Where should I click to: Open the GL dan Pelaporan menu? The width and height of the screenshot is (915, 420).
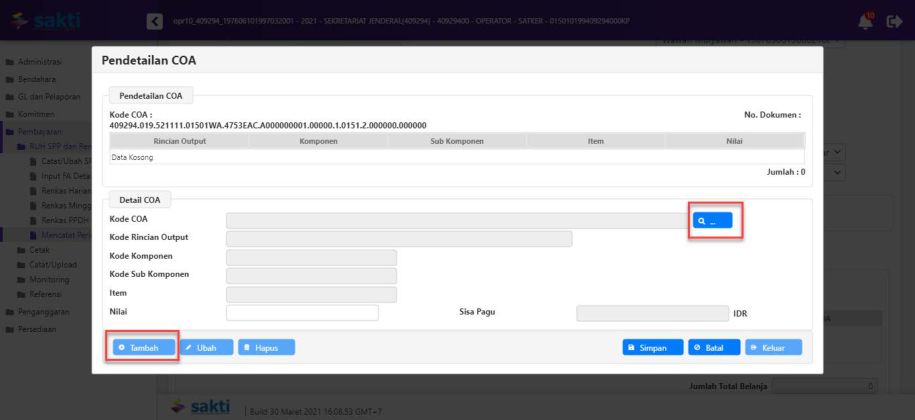pyautogui.click(x=45, y=97)
